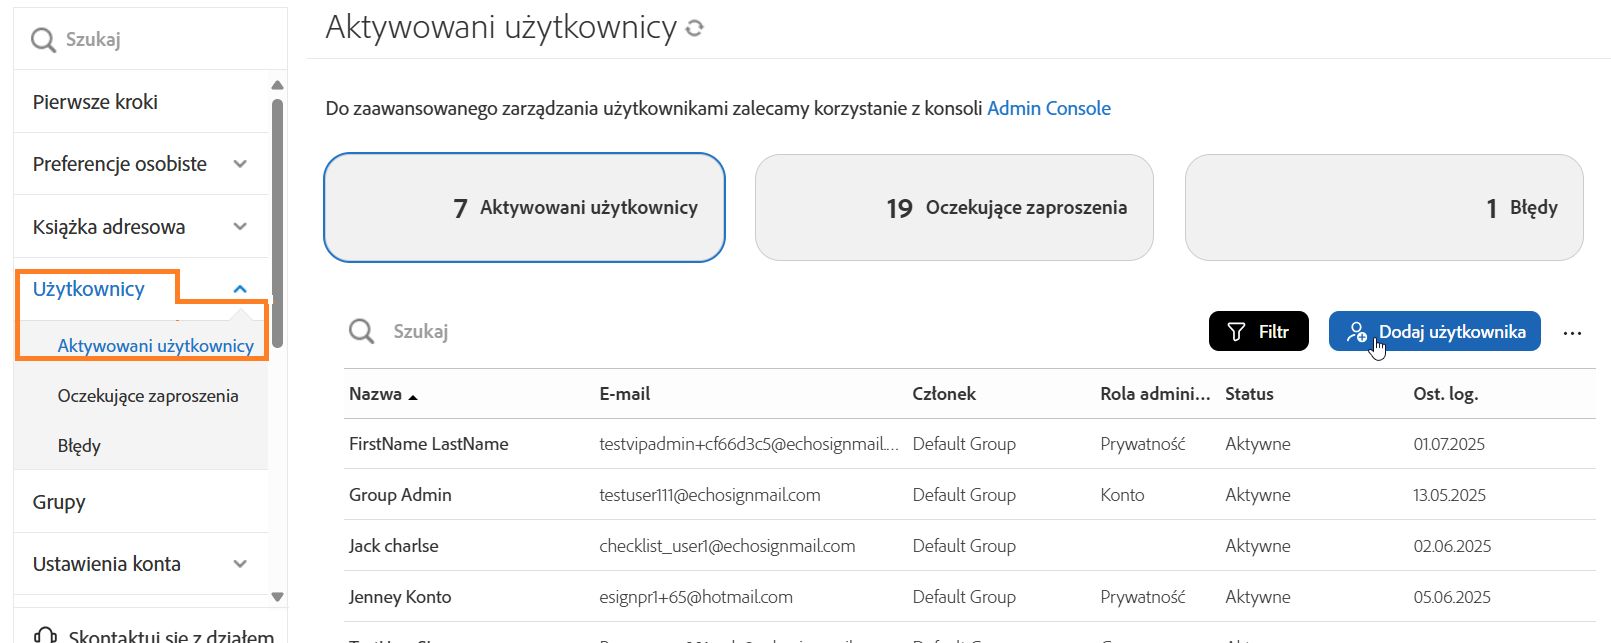Select the Group Admin user row
Viewport: 1611px width, 643px height.
click(970, 495)
